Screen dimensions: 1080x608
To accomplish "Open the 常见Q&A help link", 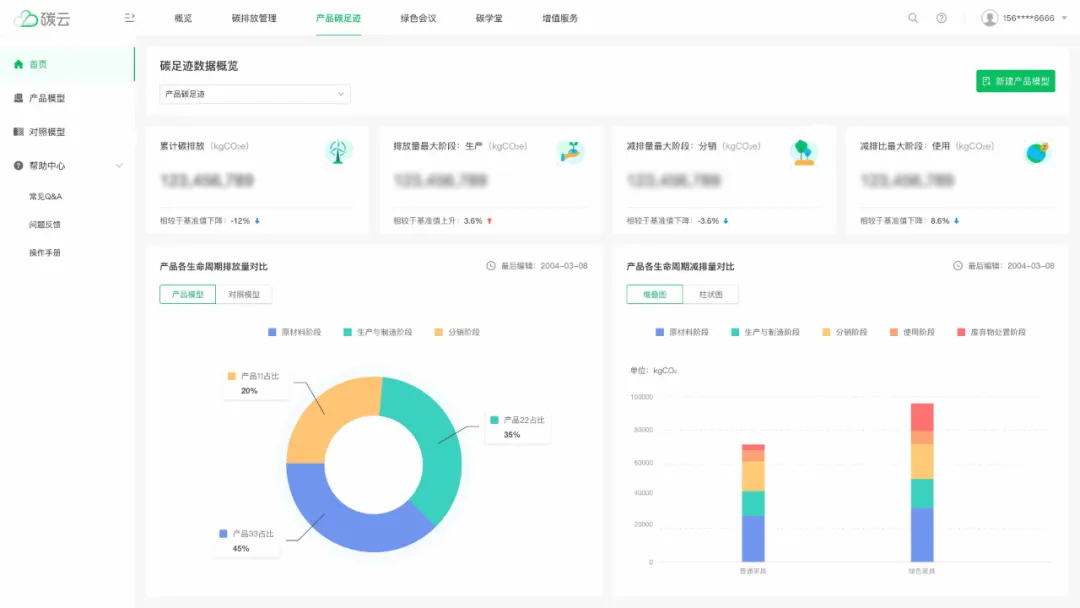I will click(46, 196).
